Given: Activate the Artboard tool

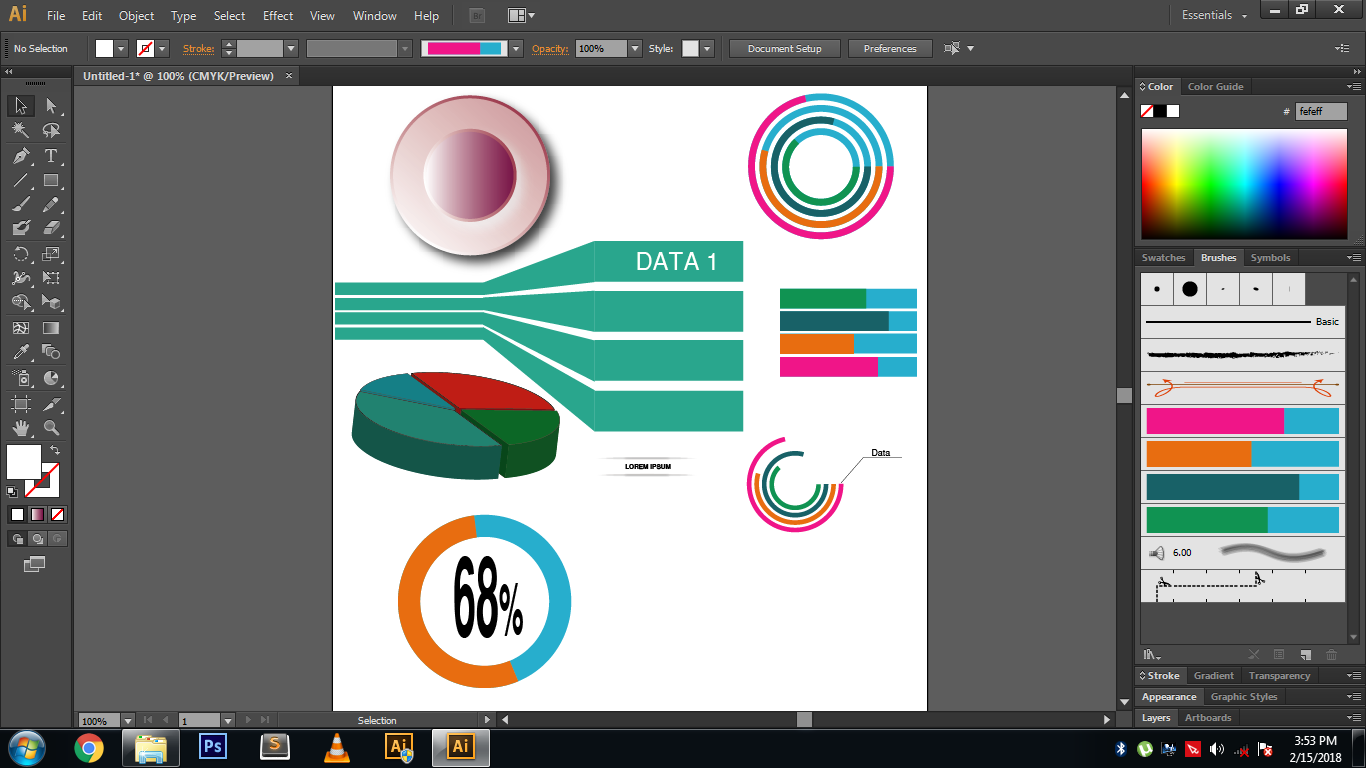Looking at the screenshot, I should pyautogui.click(x=20, y=404).
